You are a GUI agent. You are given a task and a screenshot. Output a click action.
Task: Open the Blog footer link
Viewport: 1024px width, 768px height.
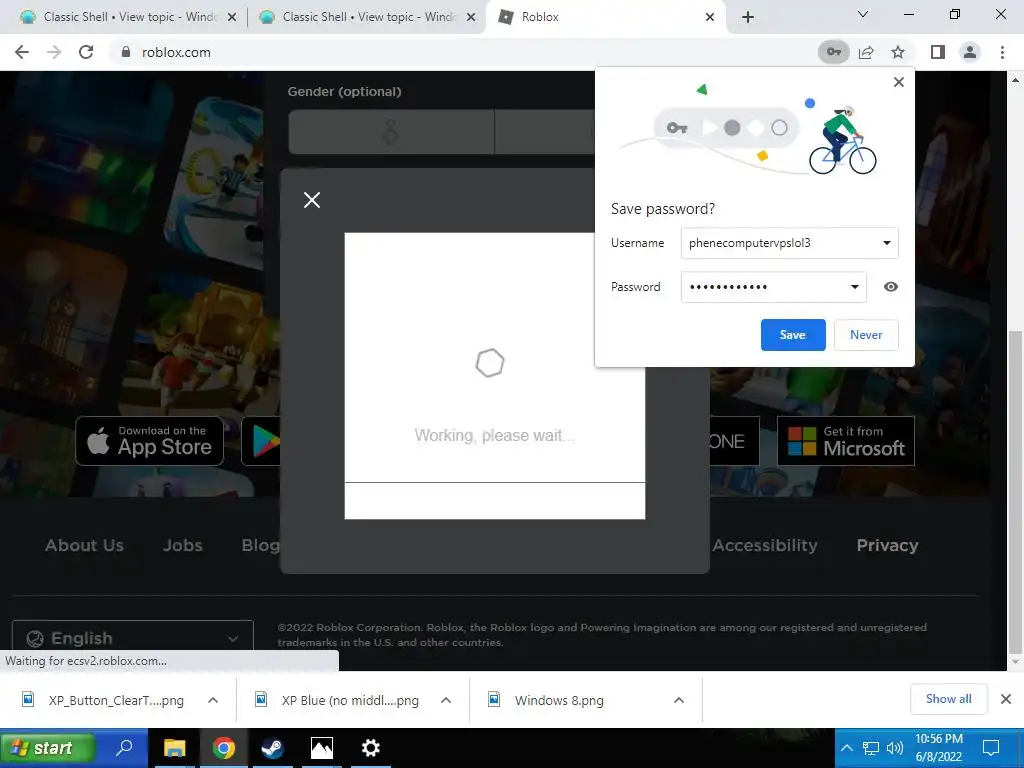tap(261, 545)
